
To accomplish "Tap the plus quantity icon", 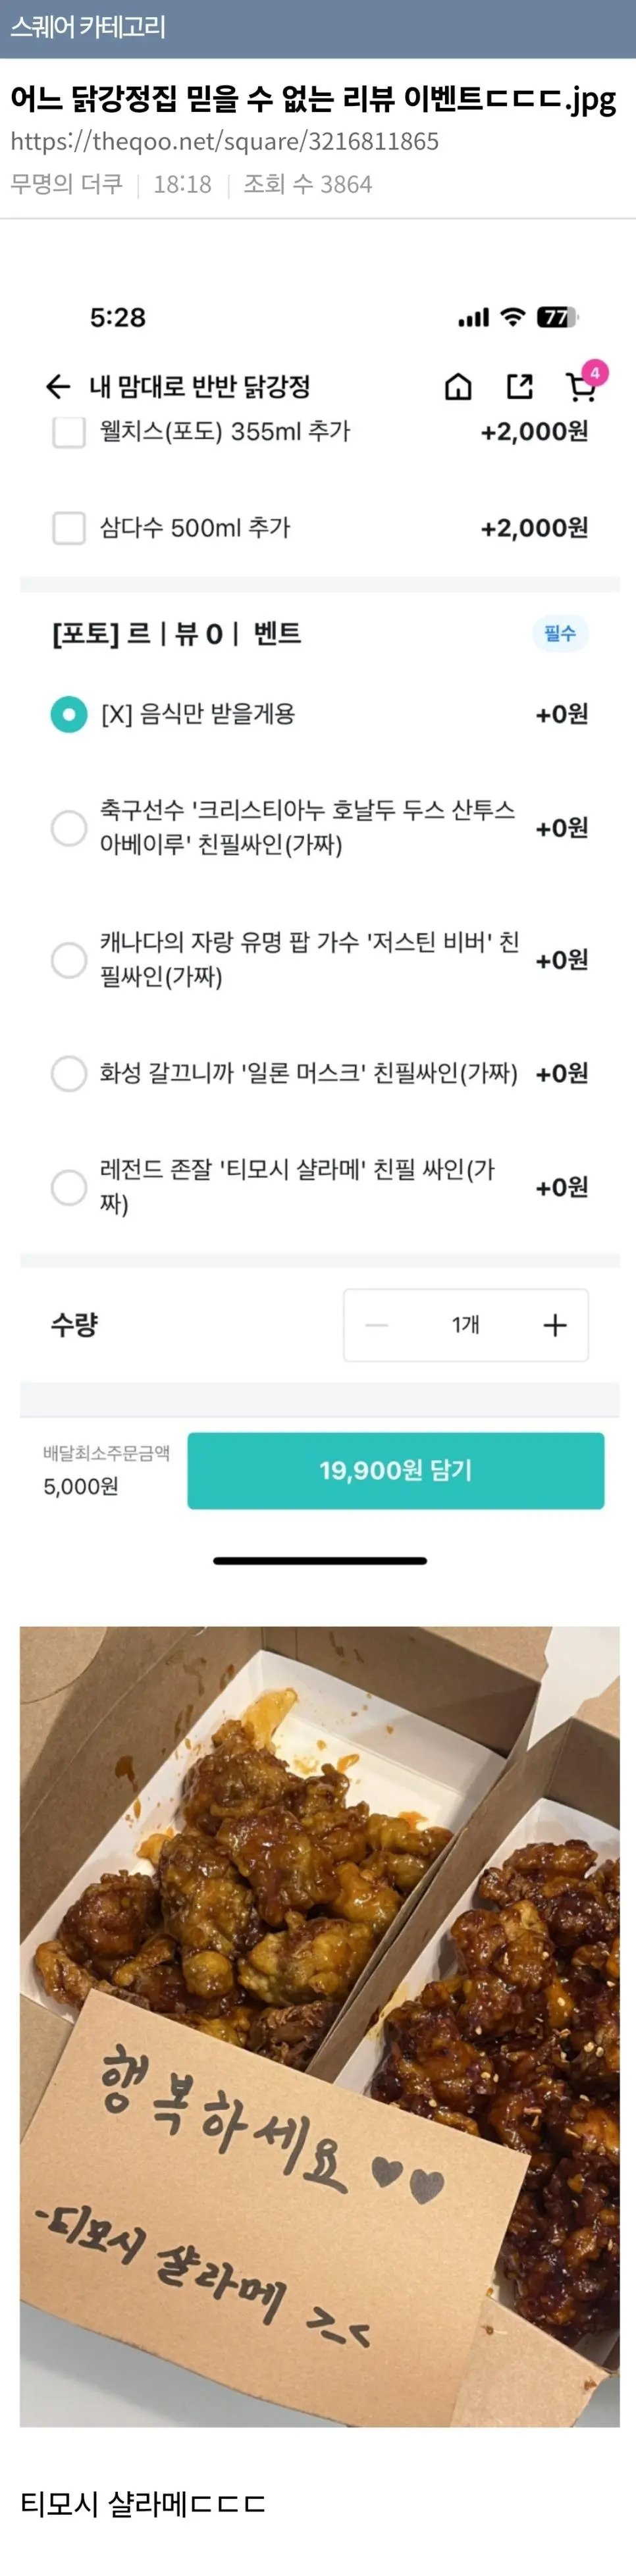I will 554,1325.
